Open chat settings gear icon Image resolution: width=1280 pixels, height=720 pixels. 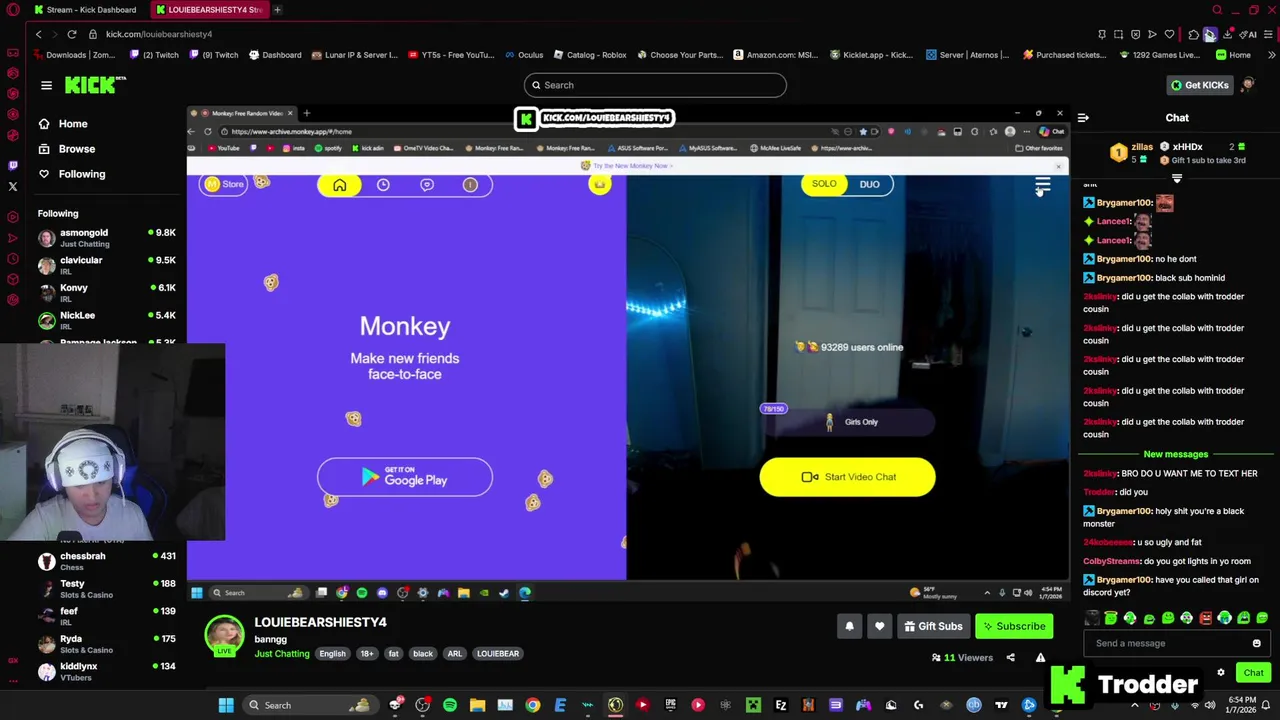pos(1220,673)
